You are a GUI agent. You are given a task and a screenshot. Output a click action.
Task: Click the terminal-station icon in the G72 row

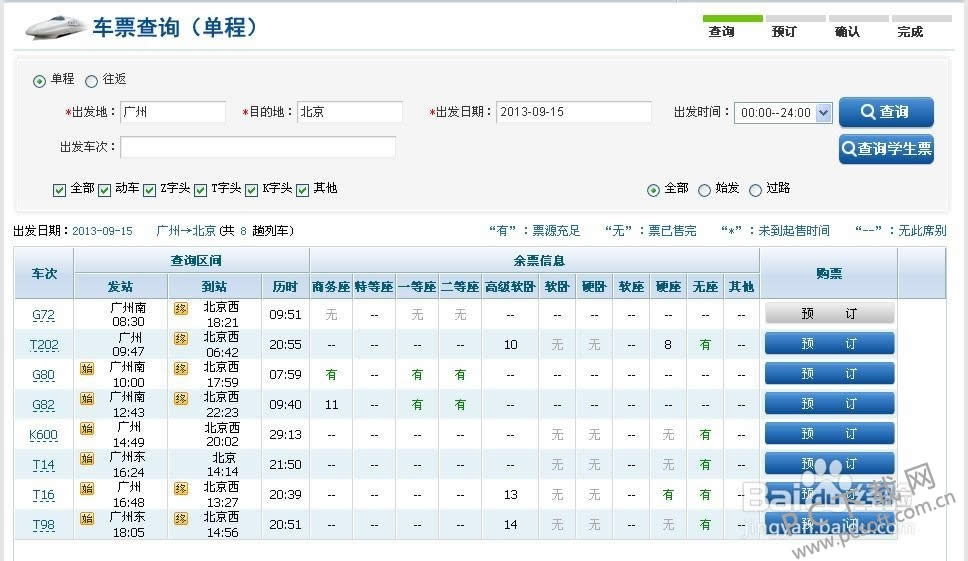coord(181,308)
